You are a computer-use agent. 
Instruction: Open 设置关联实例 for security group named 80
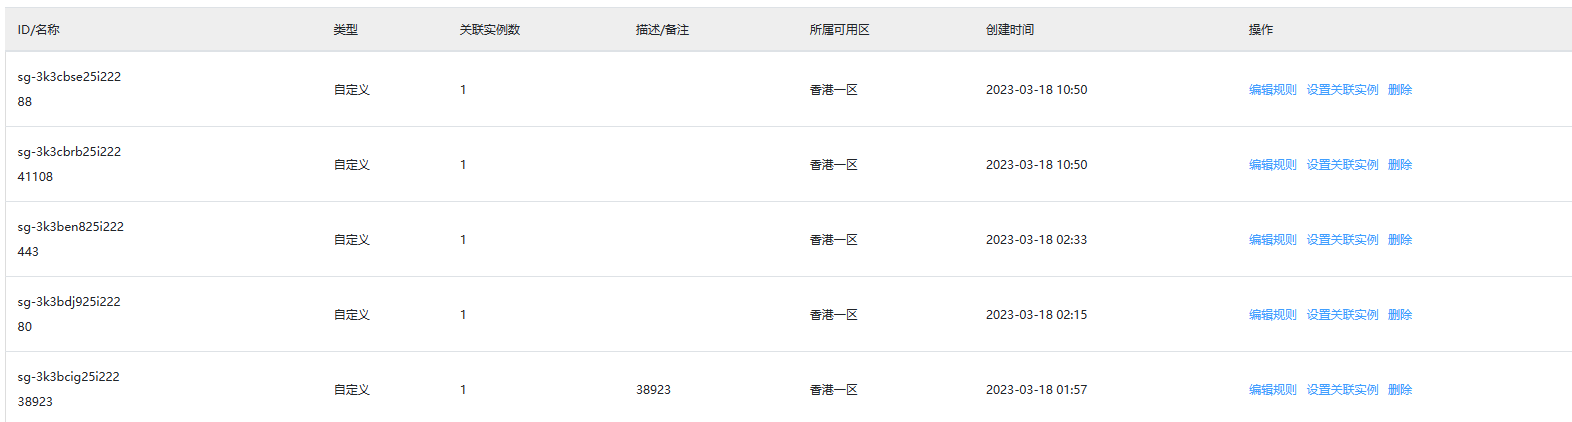click(x=1342, y=315)
